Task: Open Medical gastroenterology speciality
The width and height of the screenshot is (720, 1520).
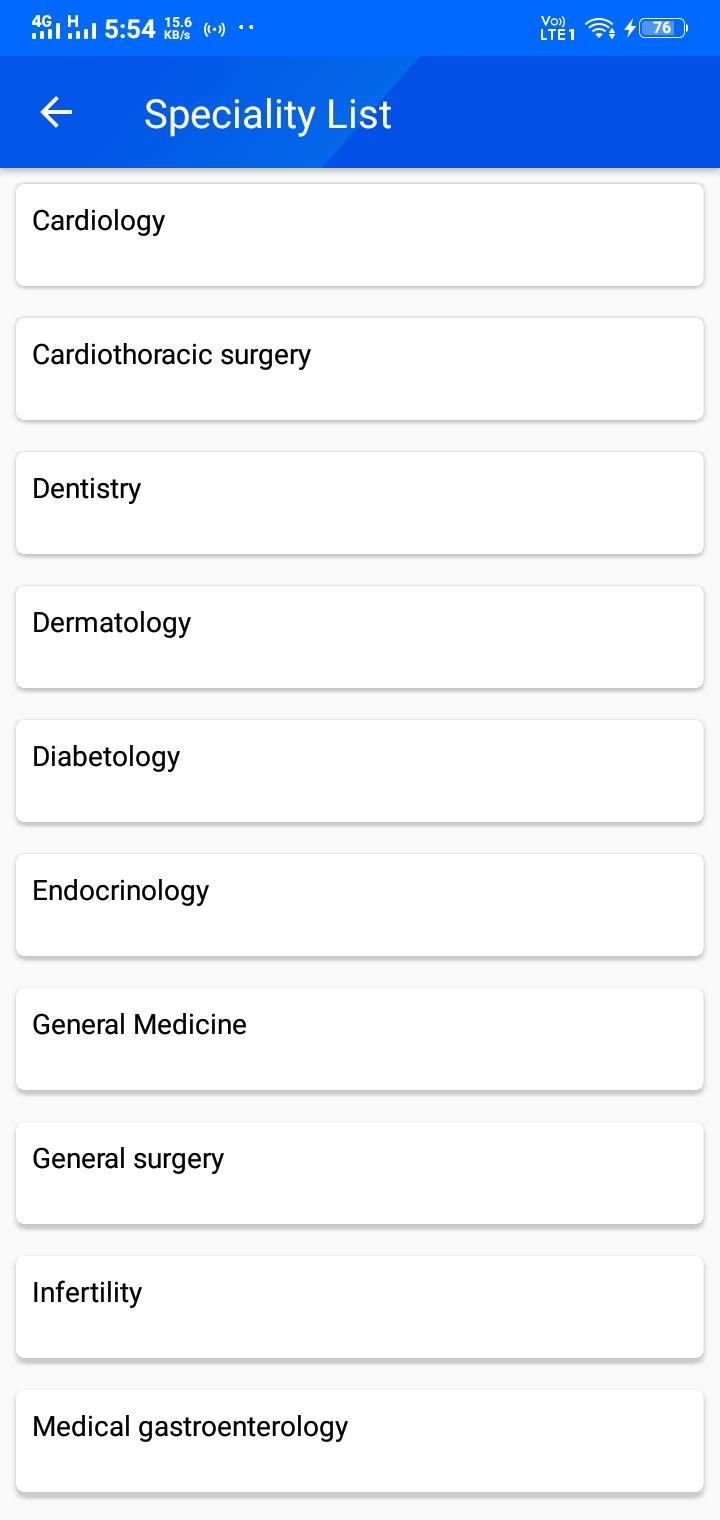Action: (360, 1441)
